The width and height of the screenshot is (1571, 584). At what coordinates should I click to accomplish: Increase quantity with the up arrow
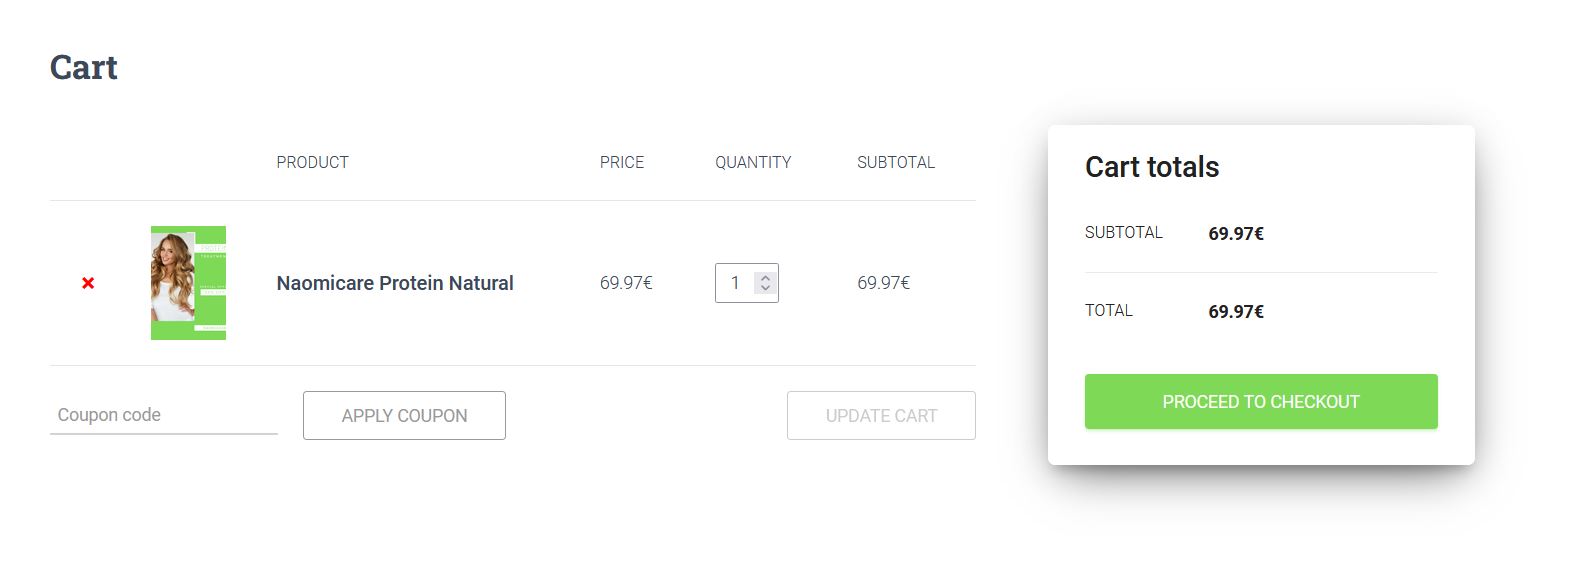765,278
